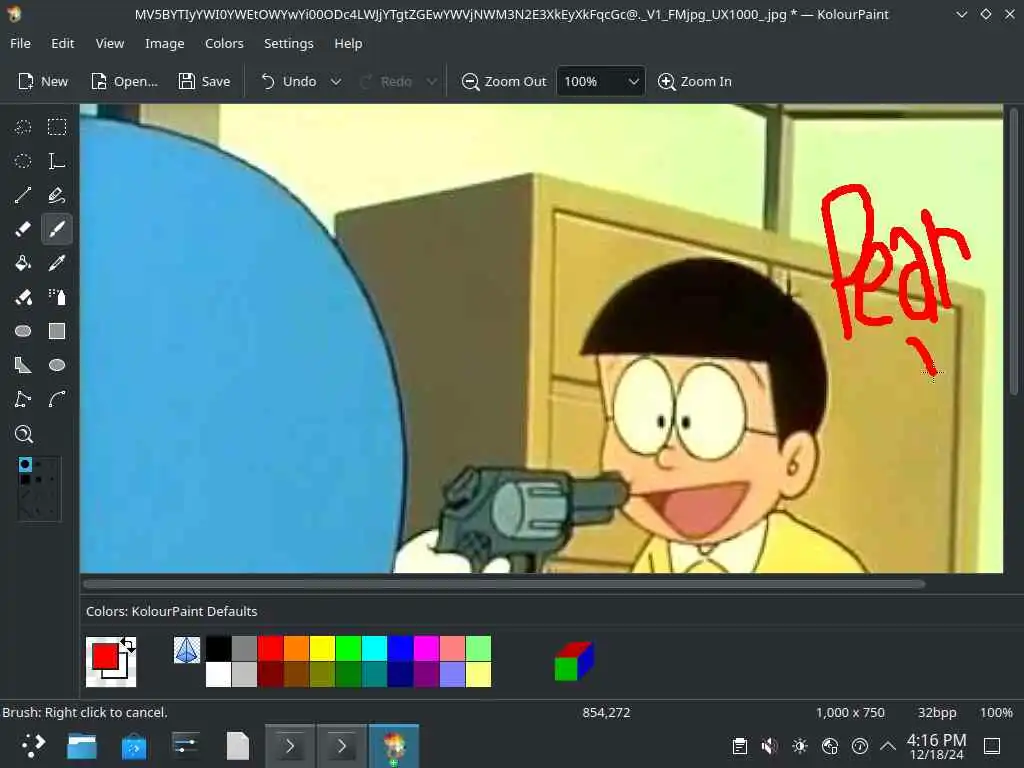Click the 4:16 PM clock
The width and height of the screenshot is (1024, 768).
(x=936, y=746)
